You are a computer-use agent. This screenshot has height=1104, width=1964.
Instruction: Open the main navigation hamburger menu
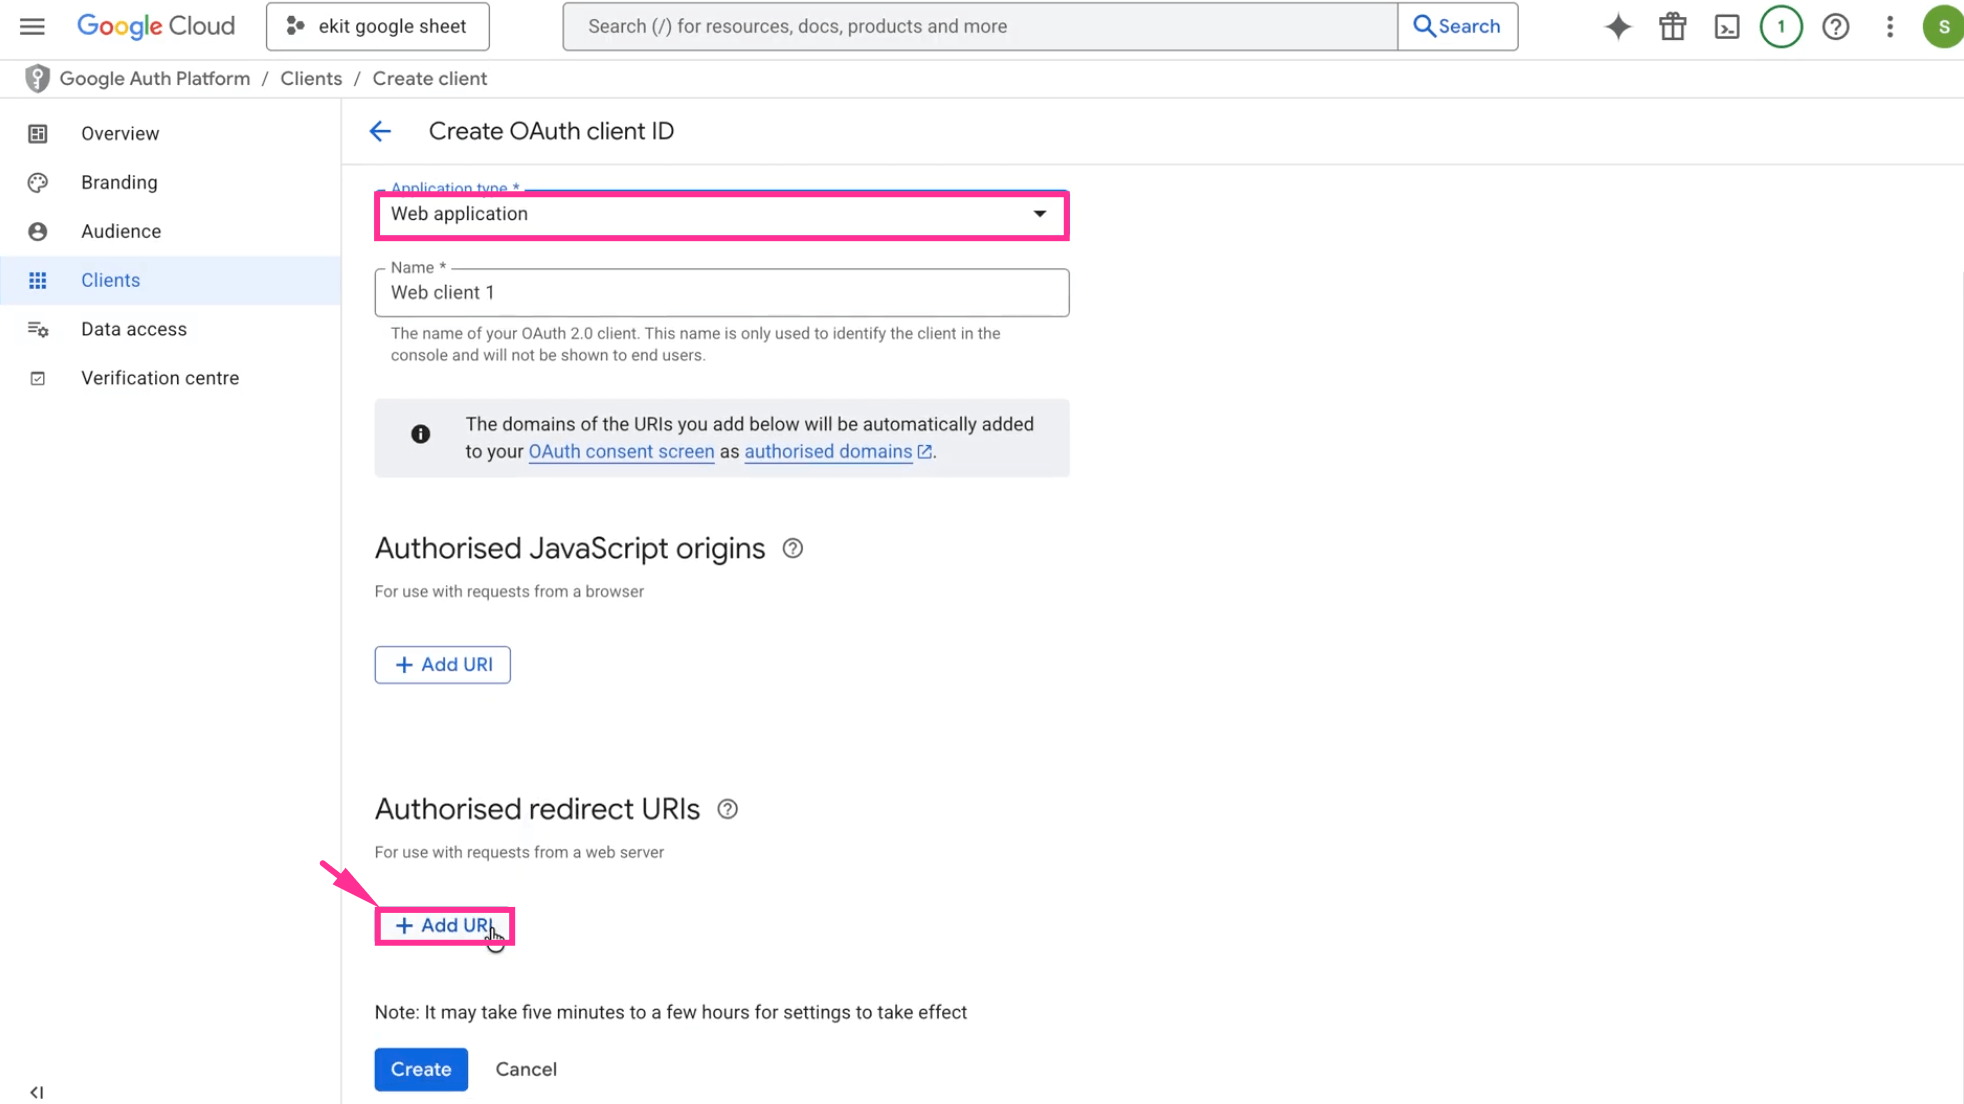pyautogui.click(x=32, y=26)
